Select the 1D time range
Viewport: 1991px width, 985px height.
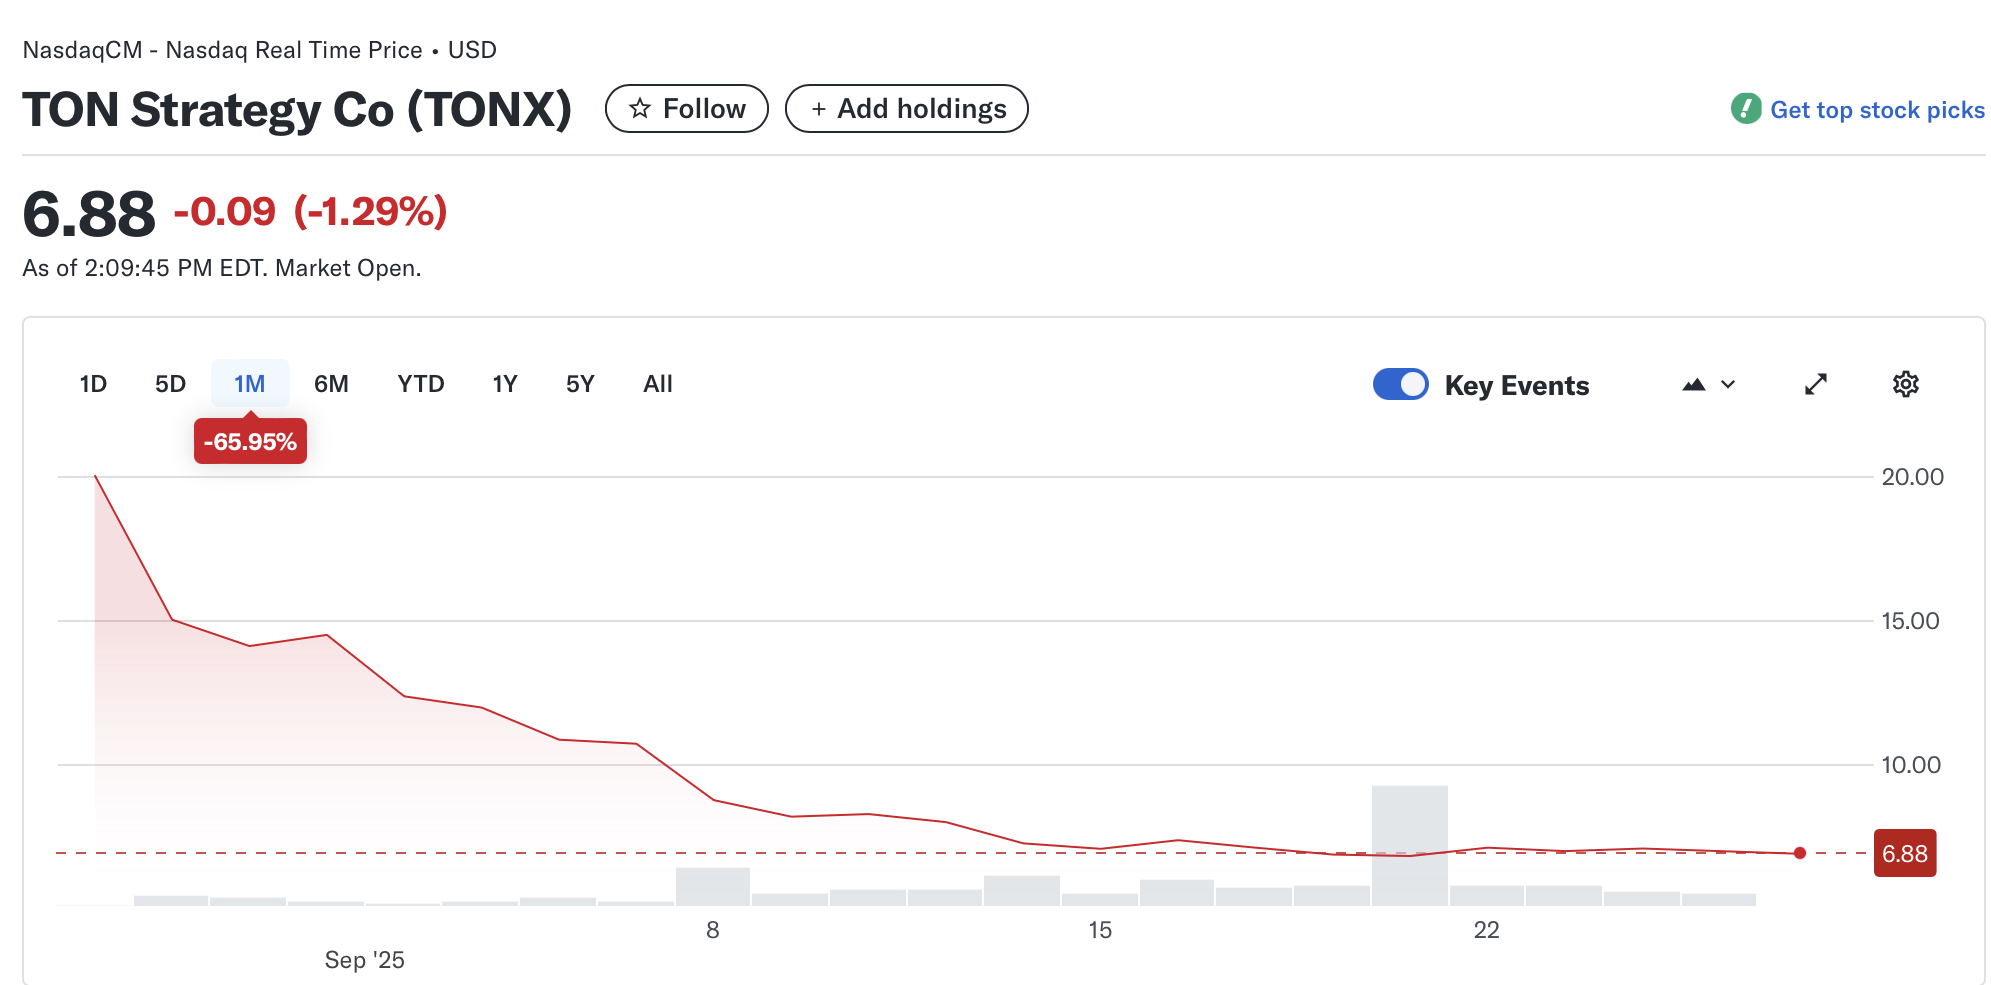[93, 385]
